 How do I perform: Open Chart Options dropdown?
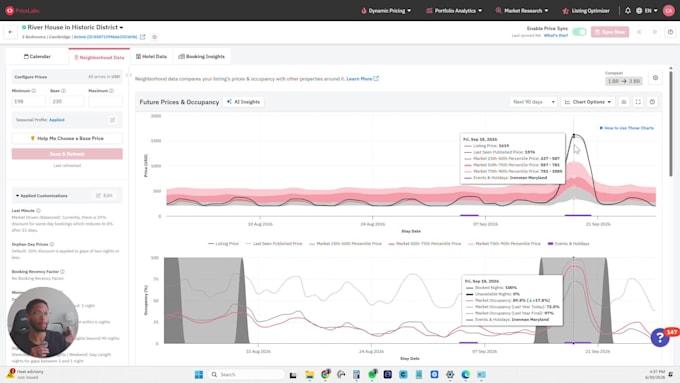(588, 102)
